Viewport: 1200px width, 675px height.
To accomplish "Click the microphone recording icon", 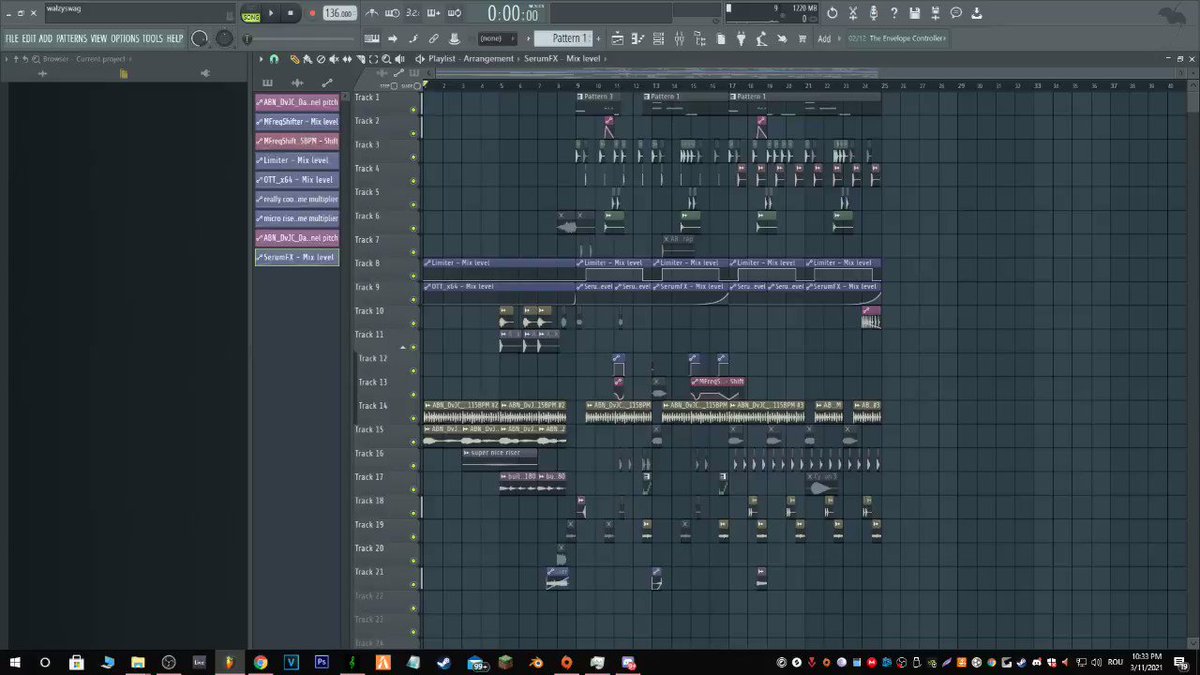I will click(x=873, y=13).
